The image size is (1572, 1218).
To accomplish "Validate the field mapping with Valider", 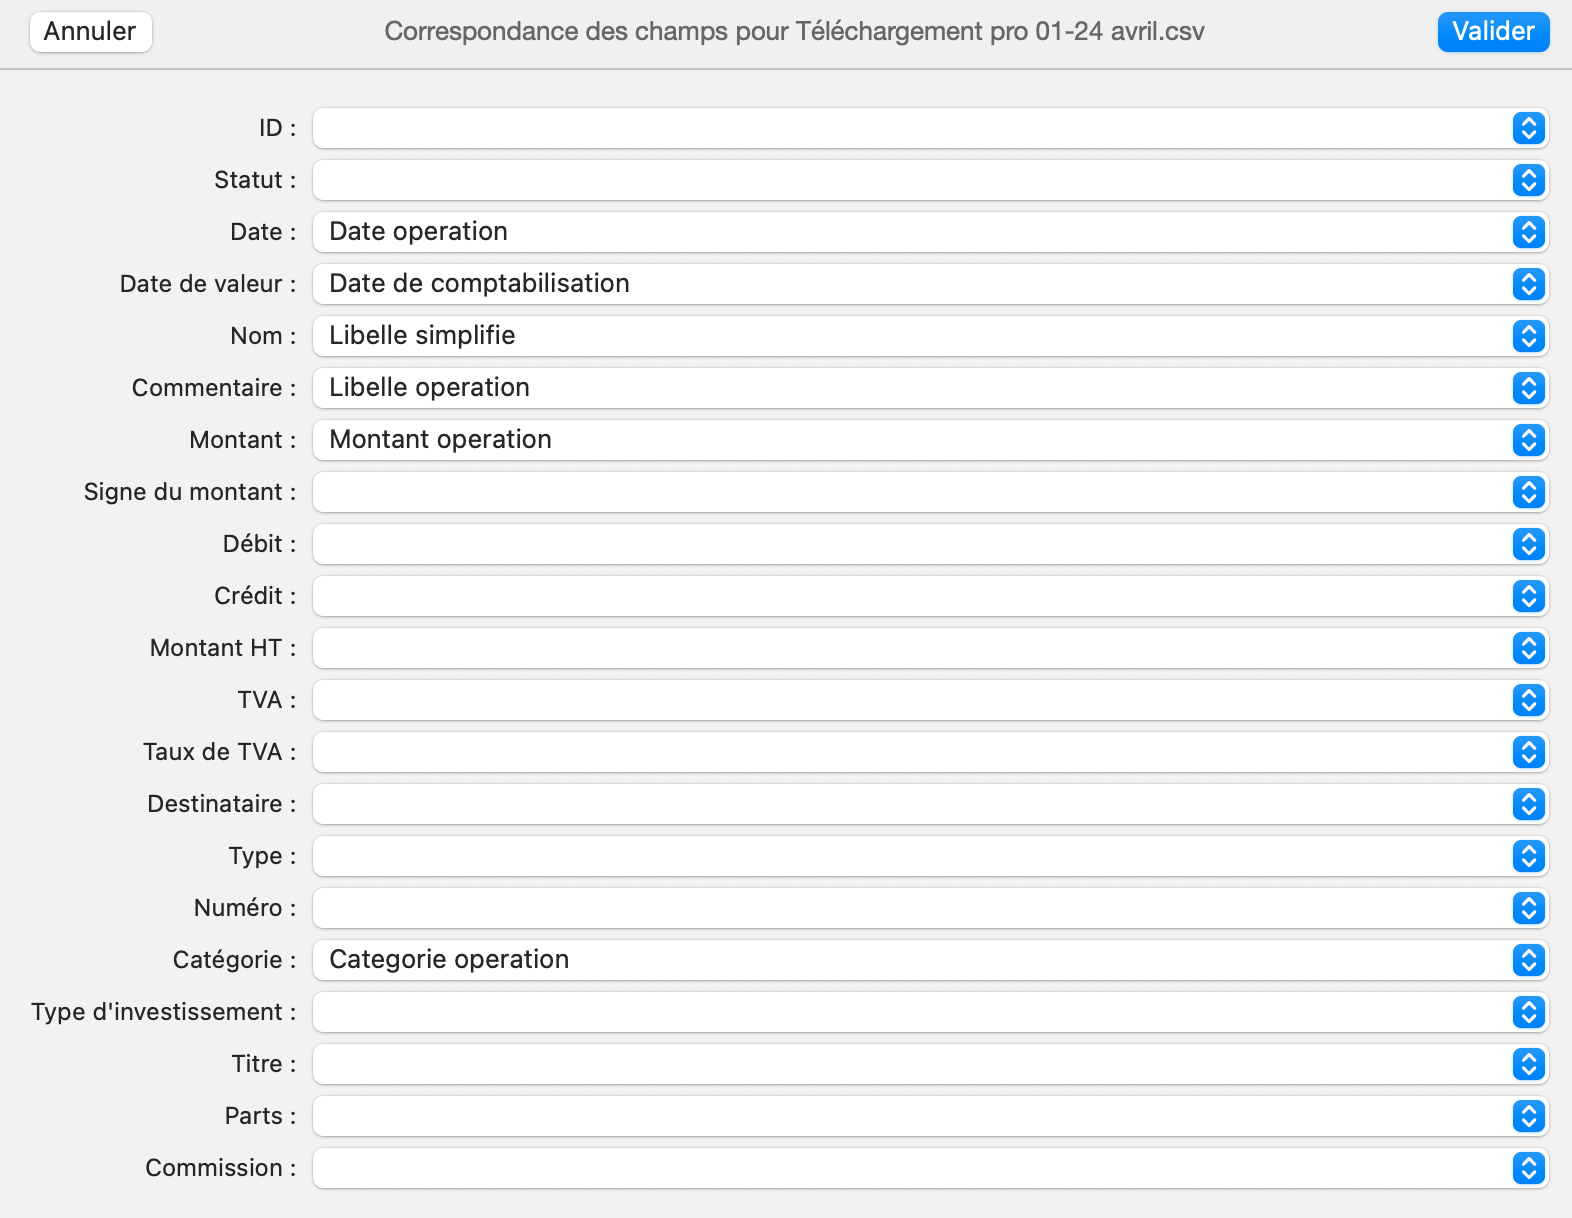I will [x=1492, y=31].
